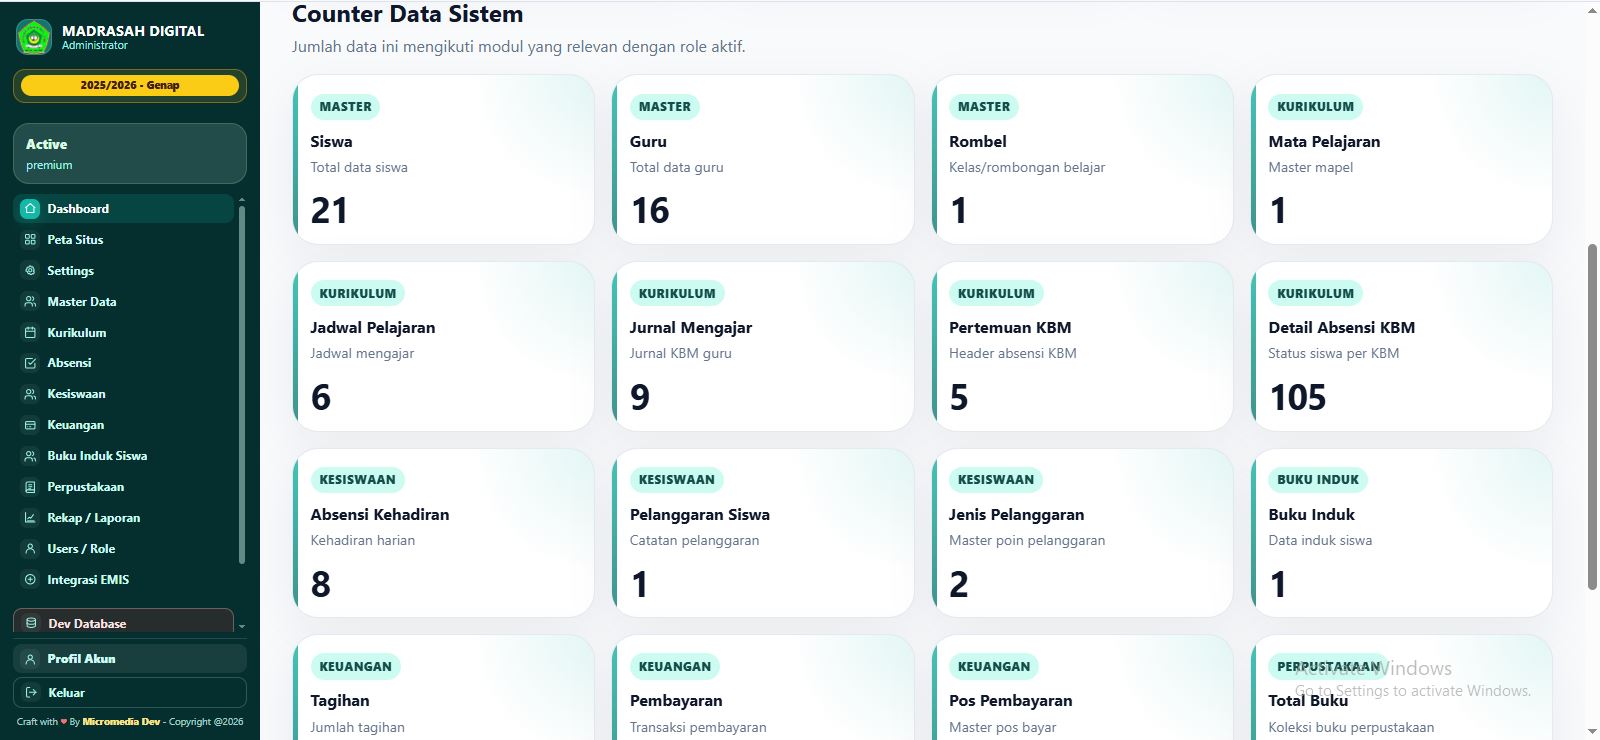This screenshot has height=740, width=1600.
Task: Open the Detail Absensi KBM card
Action: 1402,346
